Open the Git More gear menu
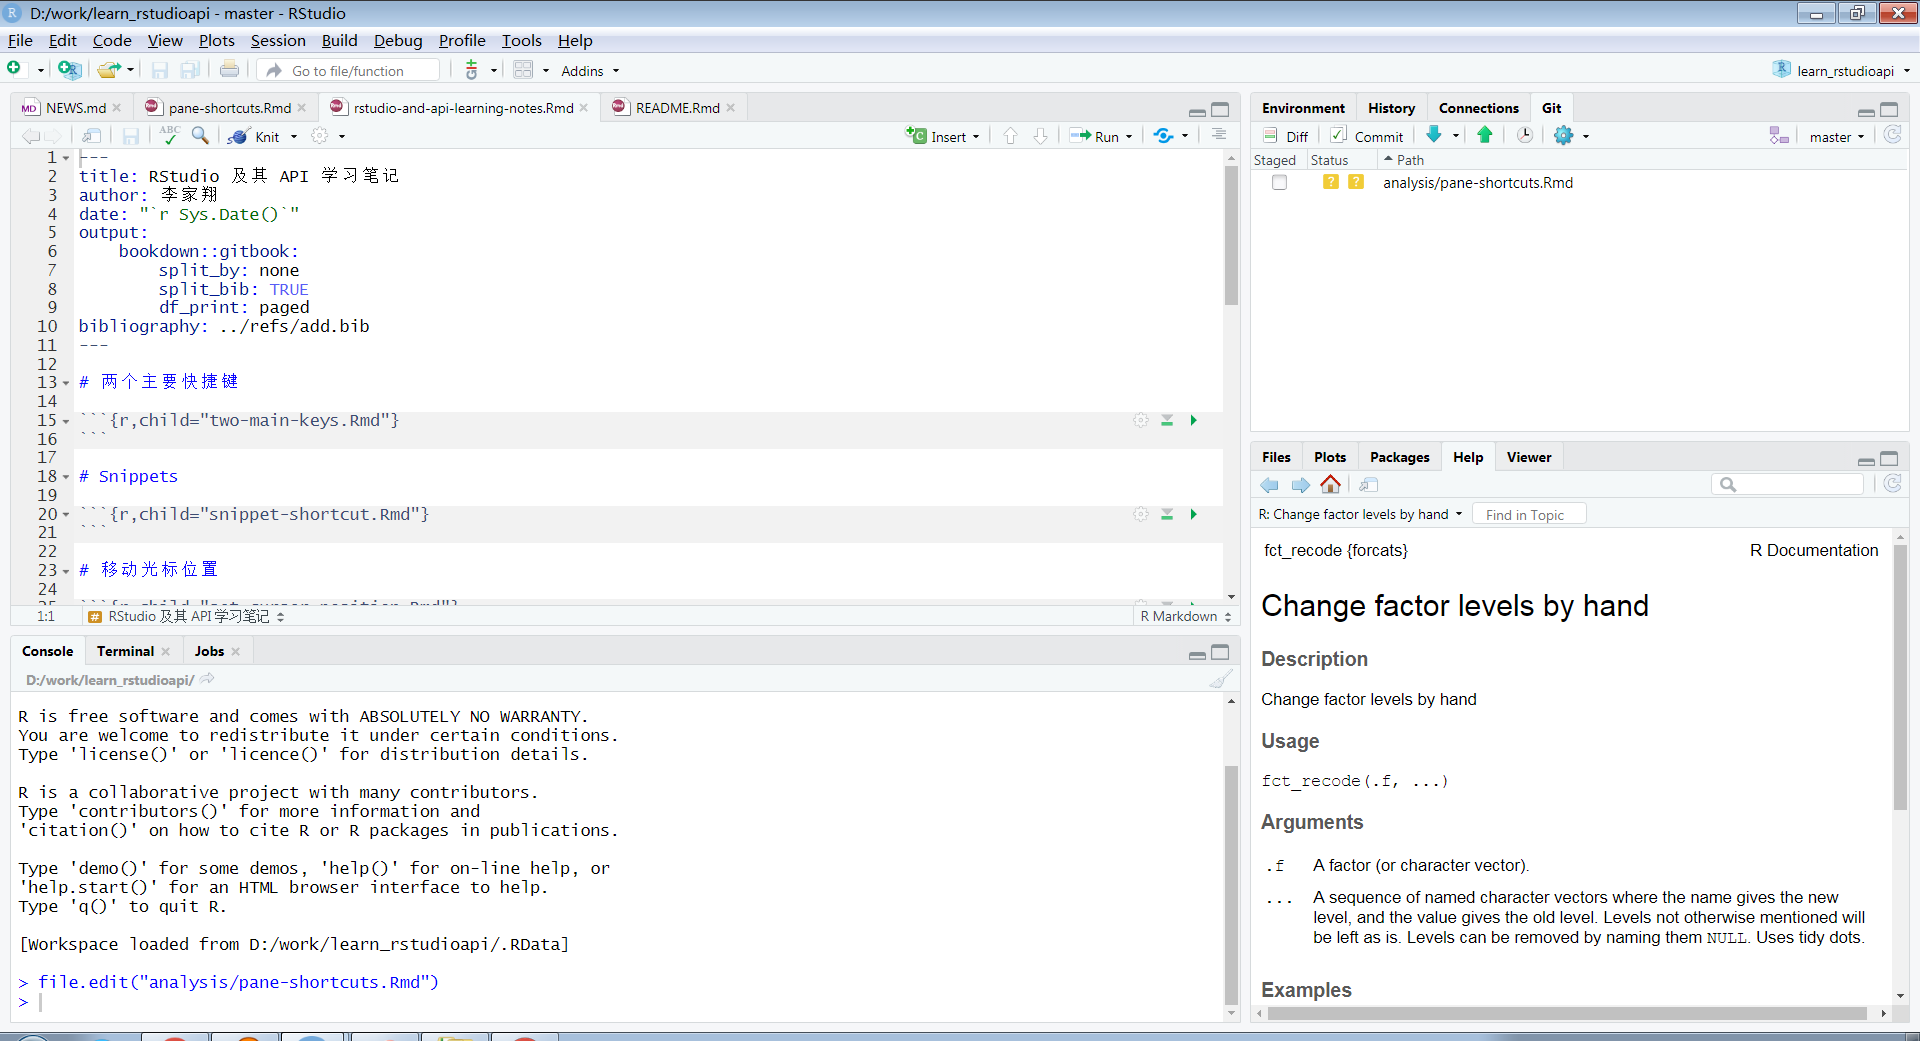This screenshot has width=1920, height=1041. pyautogui.click(x=1564, y=135)
